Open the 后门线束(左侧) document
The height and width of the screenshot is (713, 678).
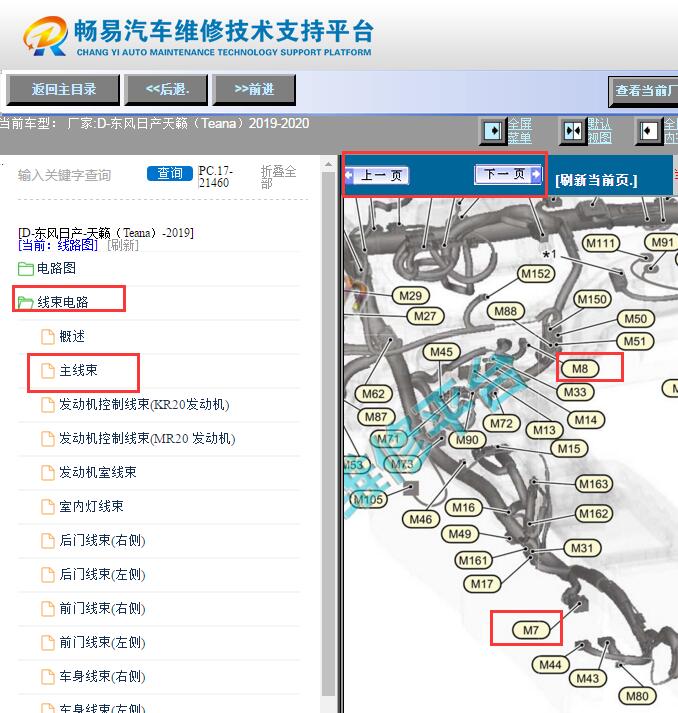(102, 574)
